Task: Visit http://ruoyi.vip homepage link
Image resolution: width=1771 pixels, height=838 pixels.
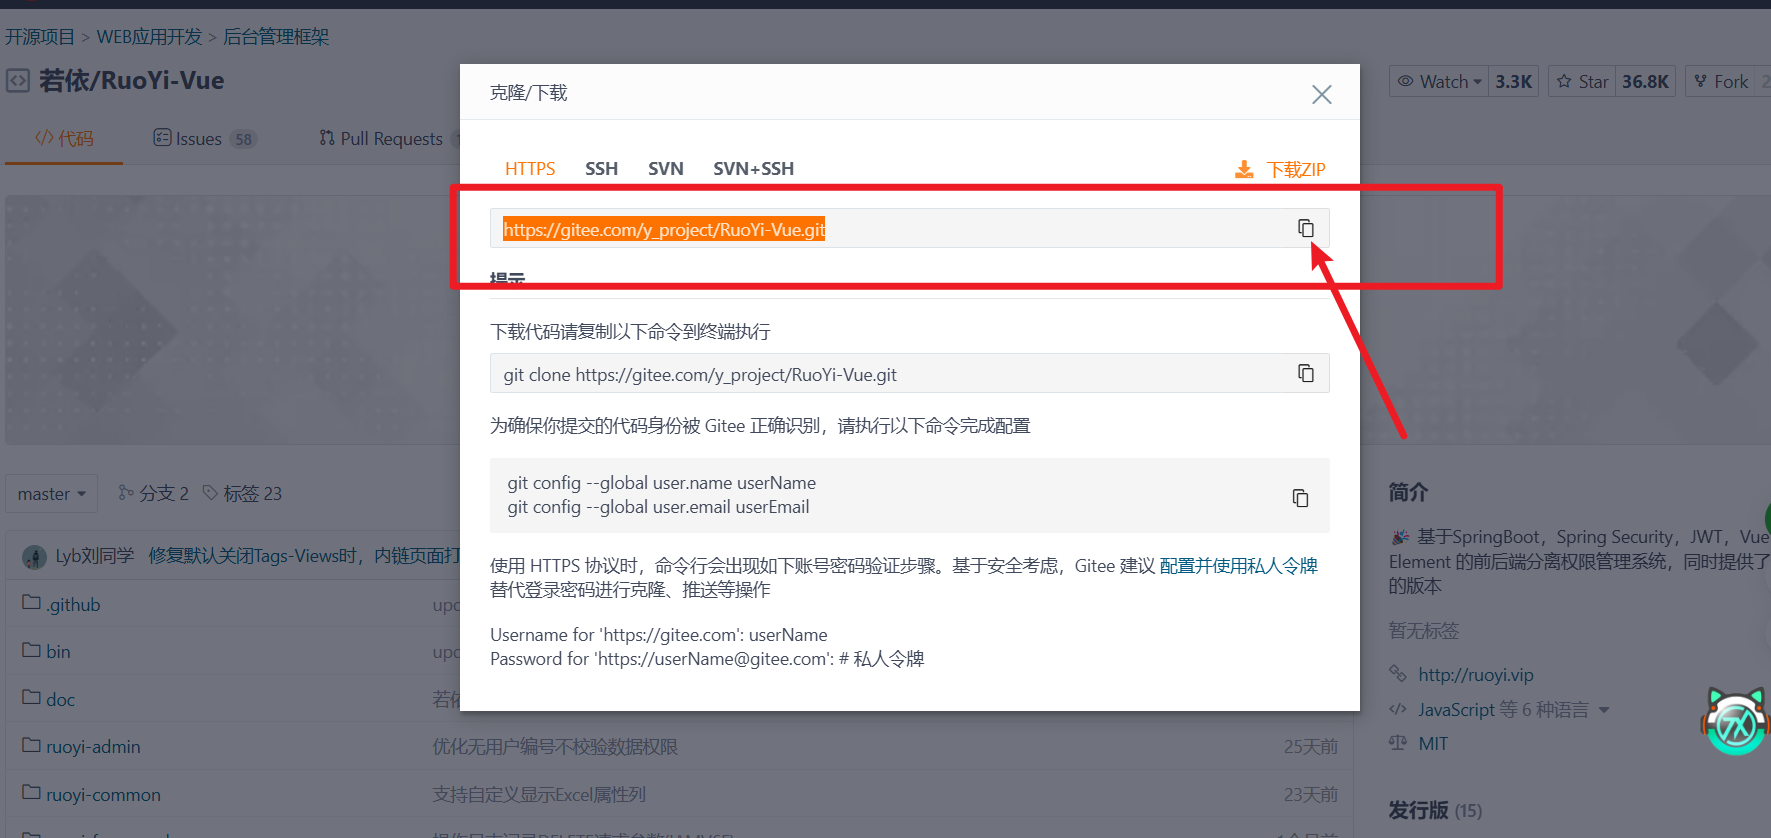Action: [1475, 675]
